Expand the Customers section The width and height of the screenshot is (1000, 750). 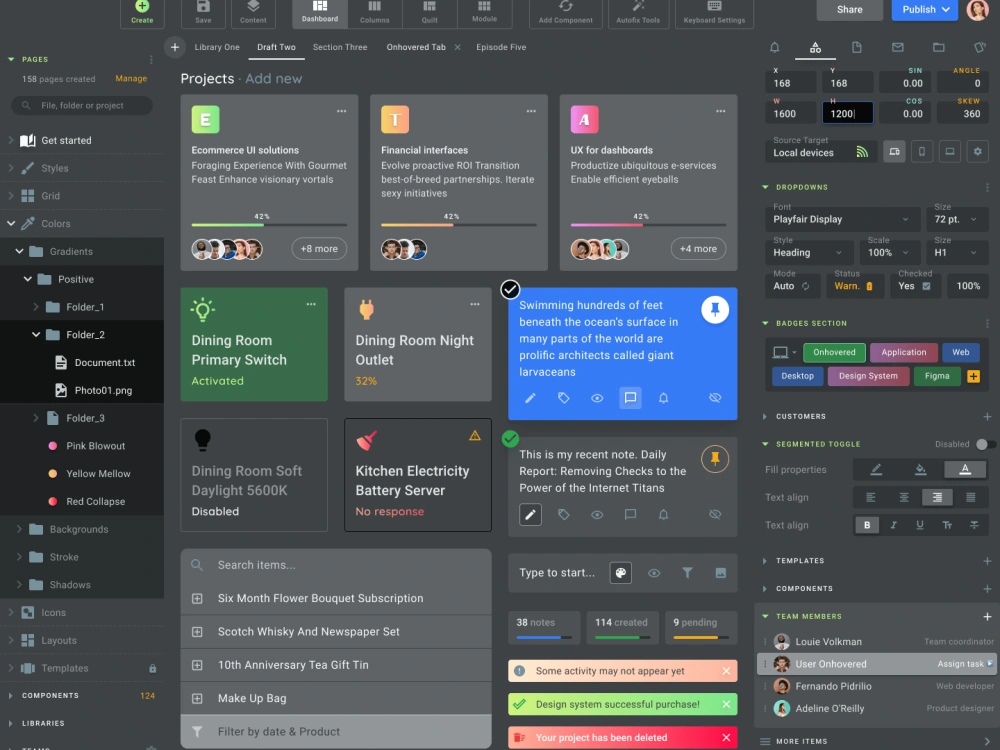tap(765, 416)
